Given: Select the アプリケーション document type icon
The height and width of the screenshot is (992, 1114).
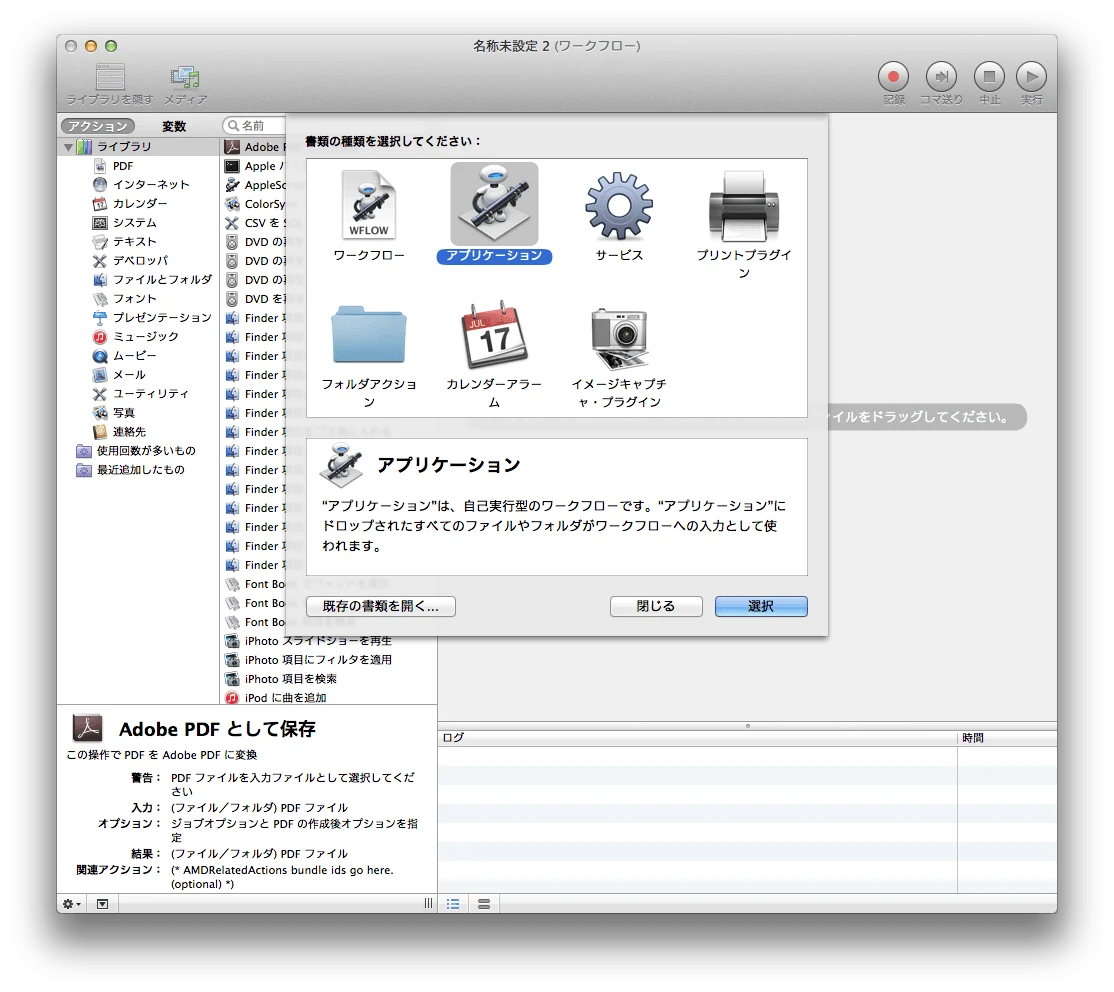Looking at the screenshot, I should click(x=494, y=204).
